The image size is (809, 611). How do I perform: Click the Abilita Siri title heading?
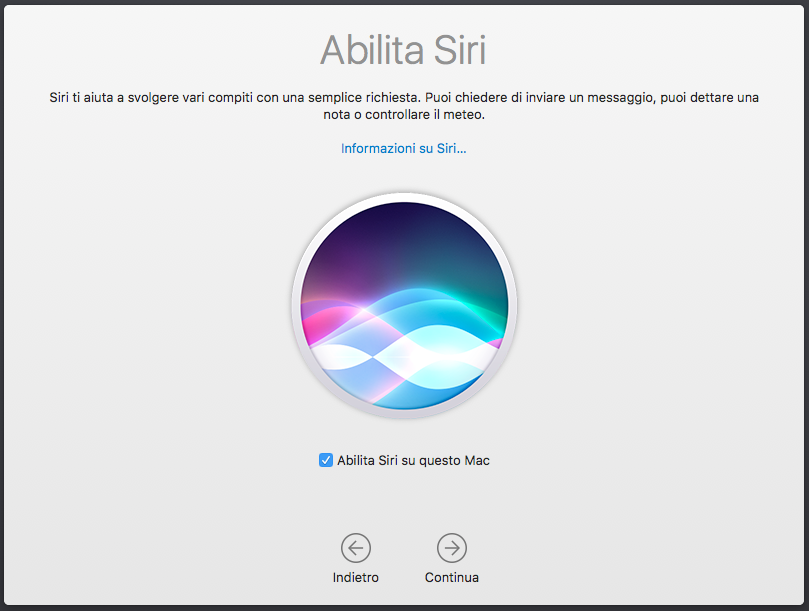click(x=403, y=50)
